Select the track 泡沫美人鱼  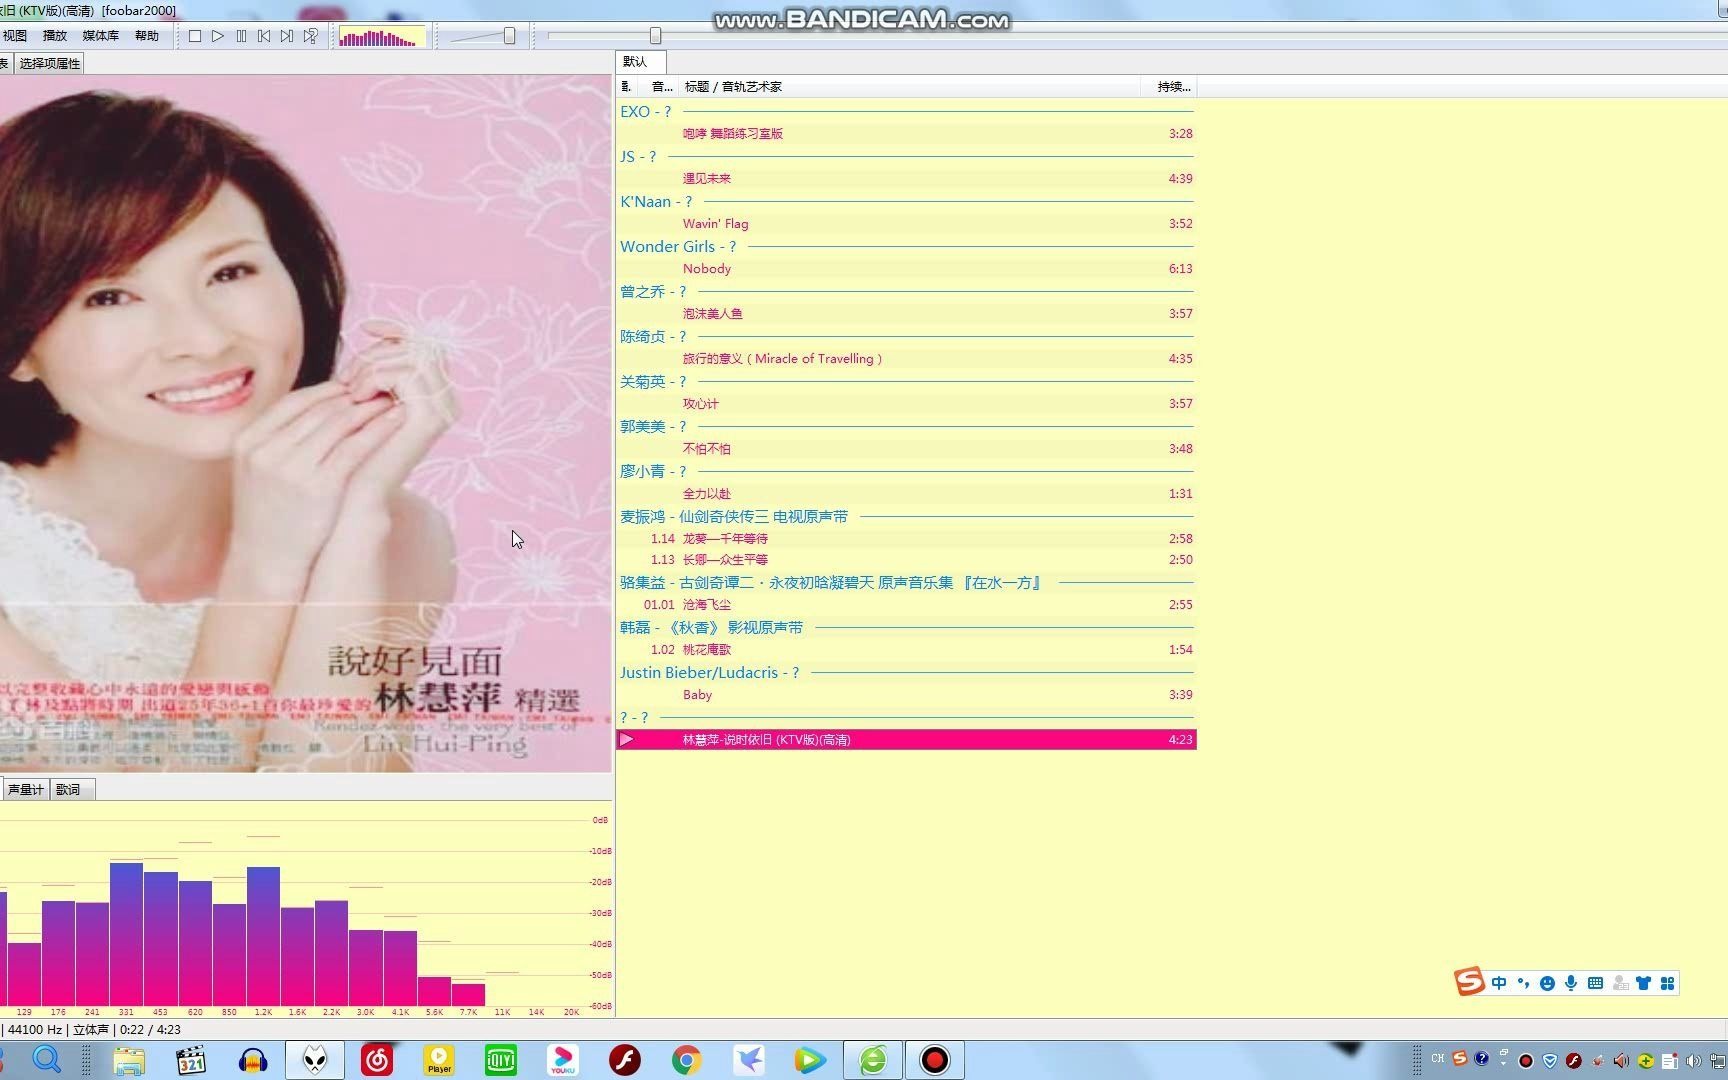(906, 314)
